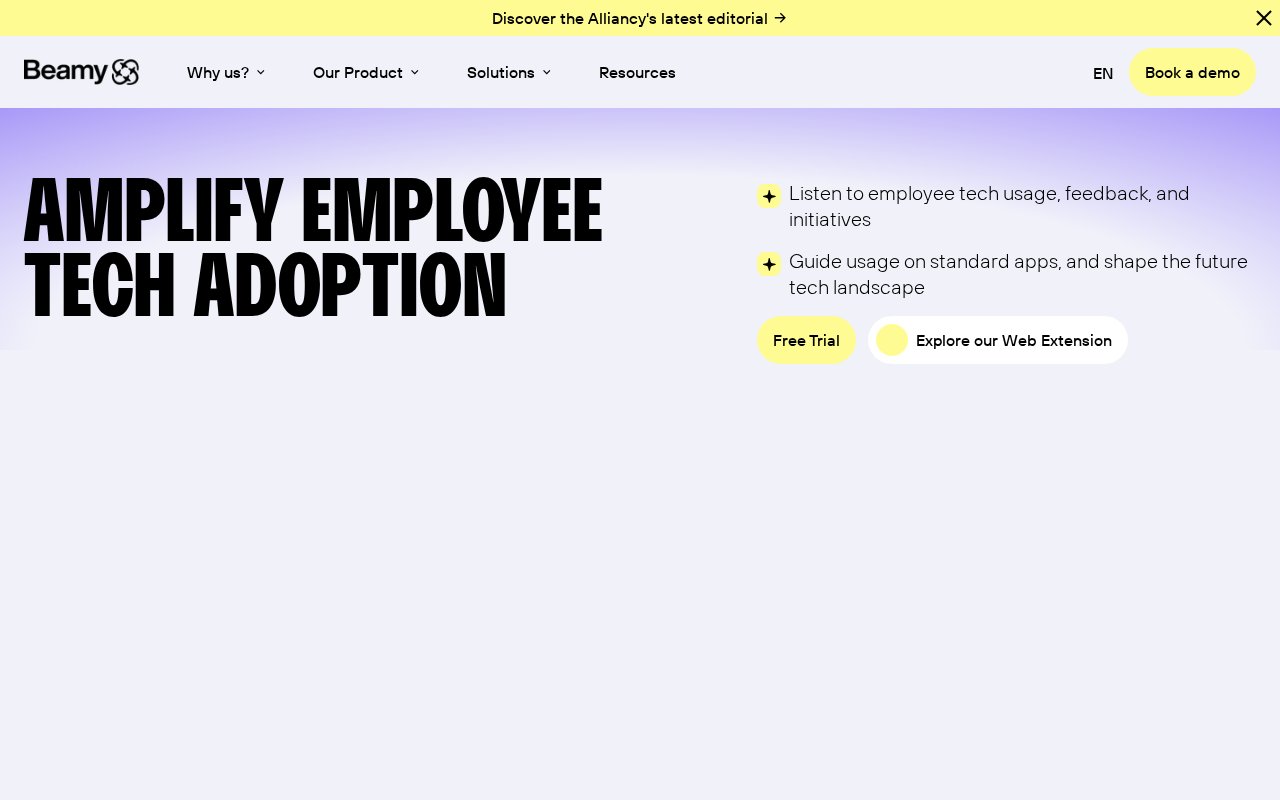Click the yellow circle in Web Extension button
This screenshot has width=1280, height=800.
coord(892,340)
